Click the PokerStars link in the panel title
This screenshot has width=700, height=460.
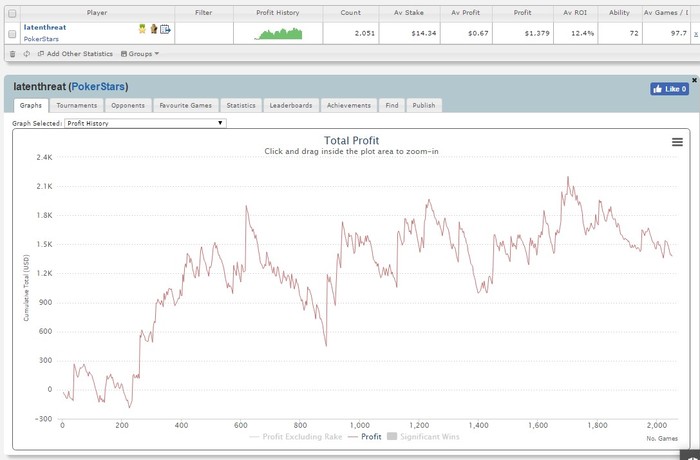click(98, 87)
